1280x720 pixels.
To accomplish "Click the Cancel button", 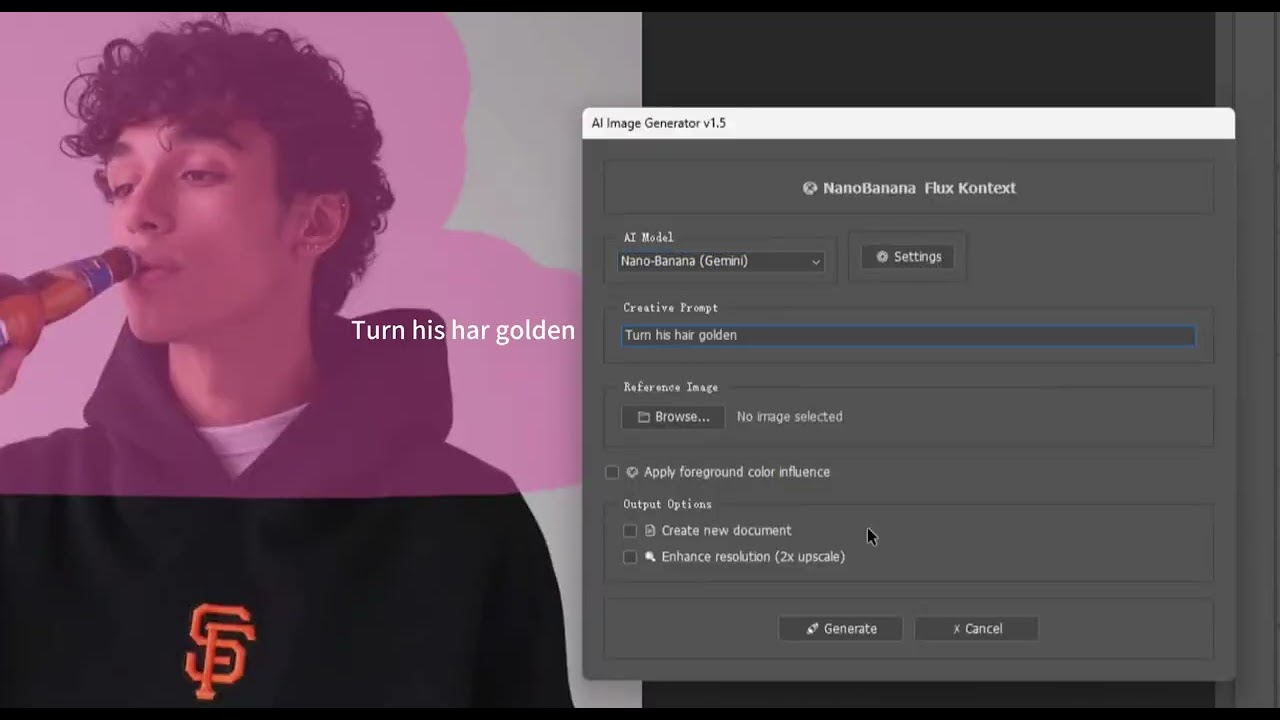I will (x=976, y=629).
